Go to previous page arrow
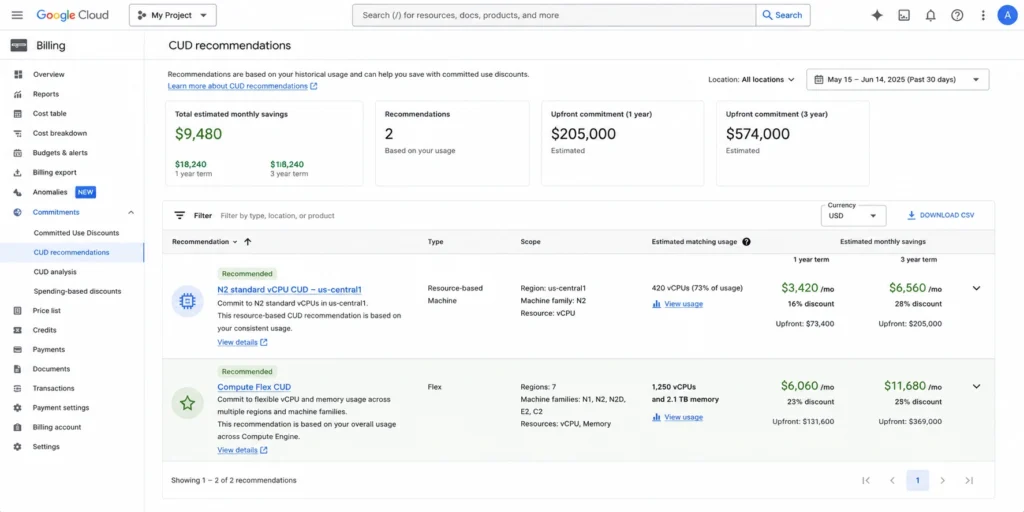The image size is (1024, 512). click(892, 481)
